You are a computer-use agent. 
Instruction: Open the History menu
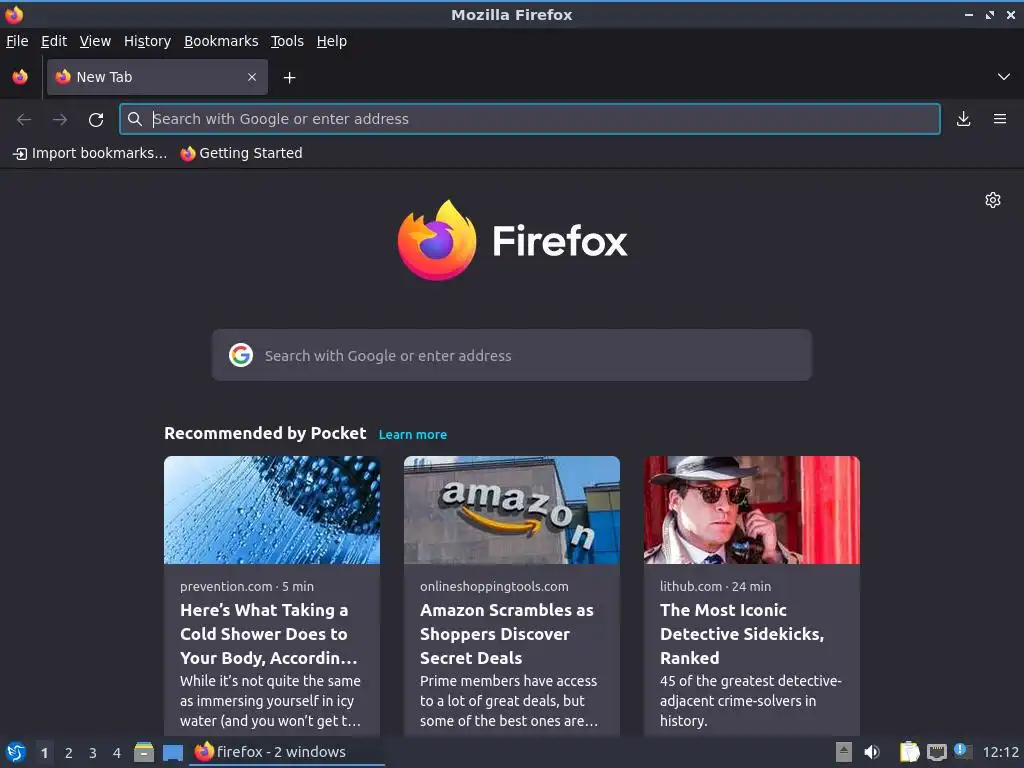[147, 41]
